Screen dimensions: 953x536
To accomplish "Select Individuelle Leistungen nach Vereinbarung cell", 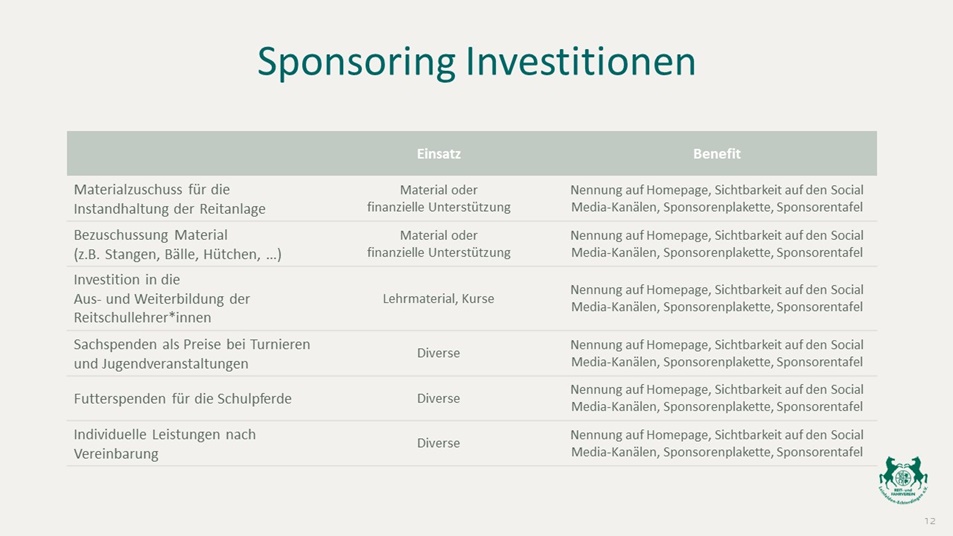I will 165,444.
